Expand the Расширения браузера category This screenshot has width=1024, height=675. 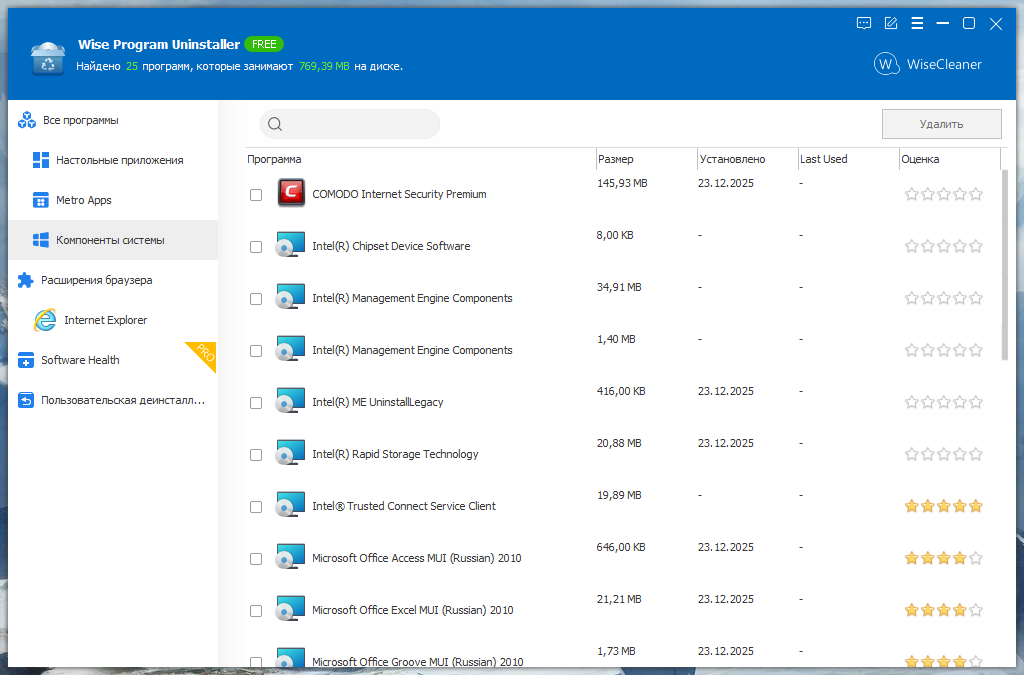(96, 280)
